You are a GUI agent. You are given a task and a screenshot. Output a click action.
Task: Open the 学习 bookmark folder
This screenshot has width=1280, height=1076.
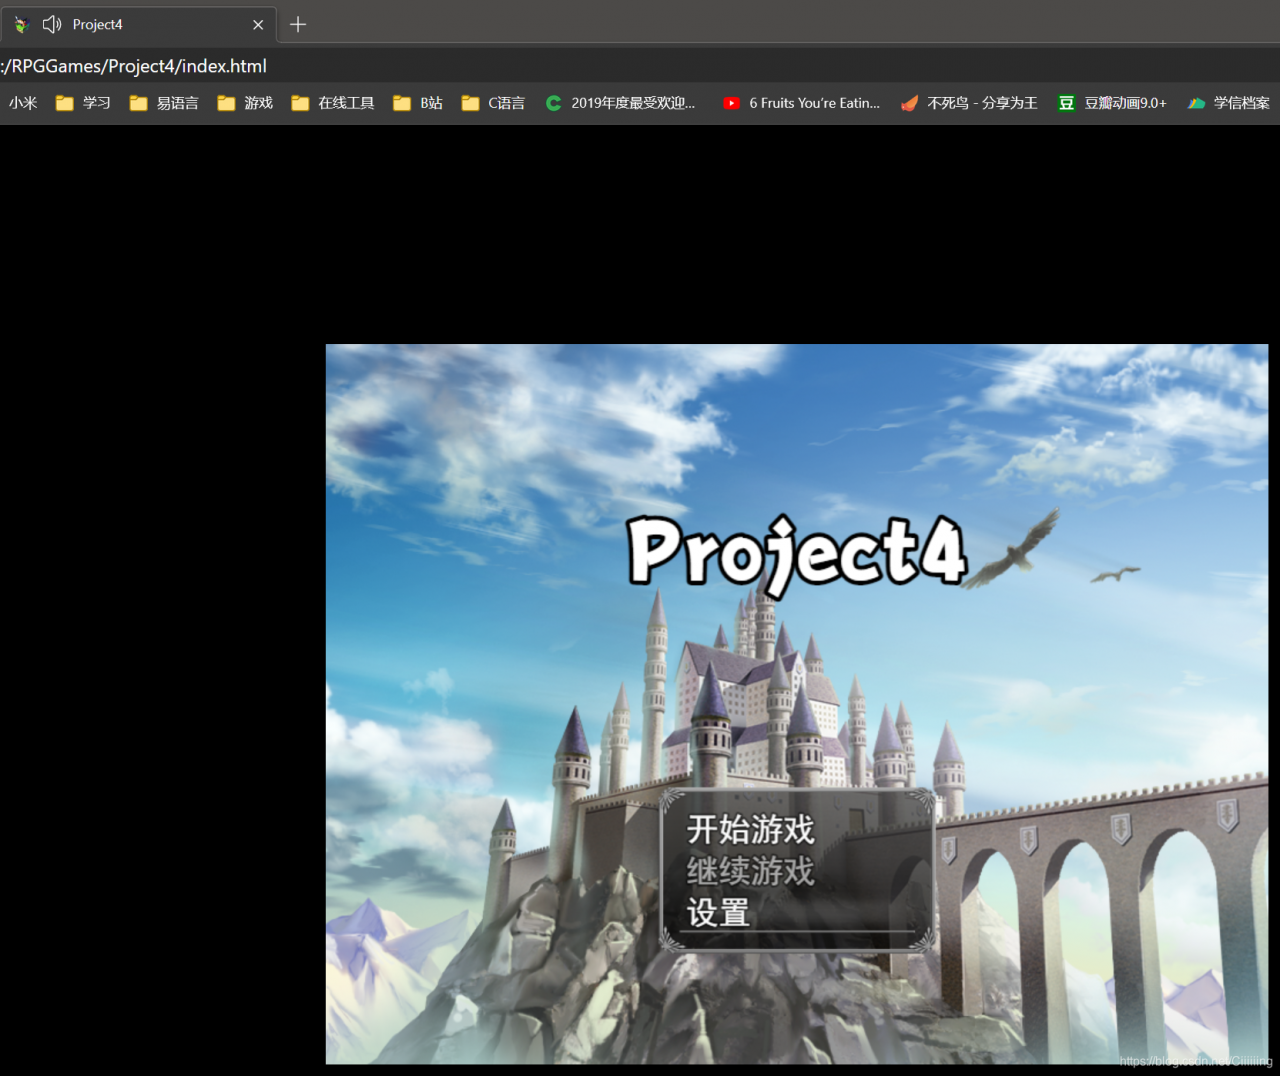[x=83, y=103]
